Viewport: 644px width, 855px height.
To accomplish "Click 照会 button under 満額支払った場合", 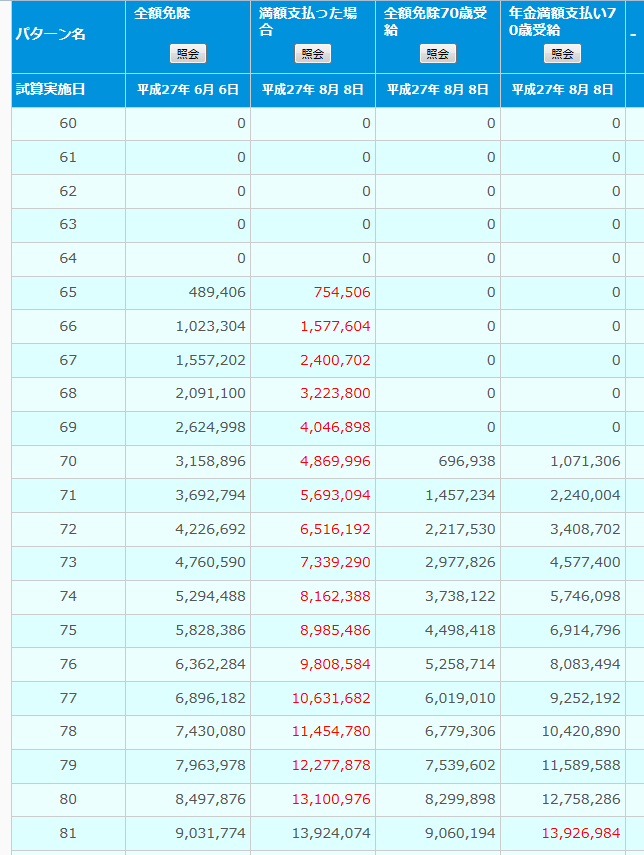I will coord(312,54).
